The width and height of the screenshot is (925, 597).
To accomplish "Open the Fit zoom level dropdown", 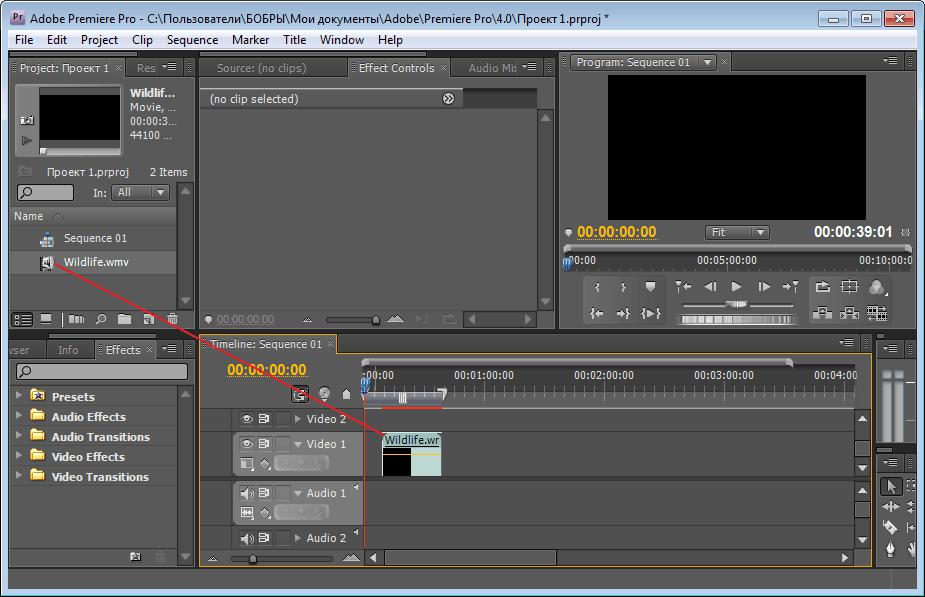I will [x=737, y=232].
